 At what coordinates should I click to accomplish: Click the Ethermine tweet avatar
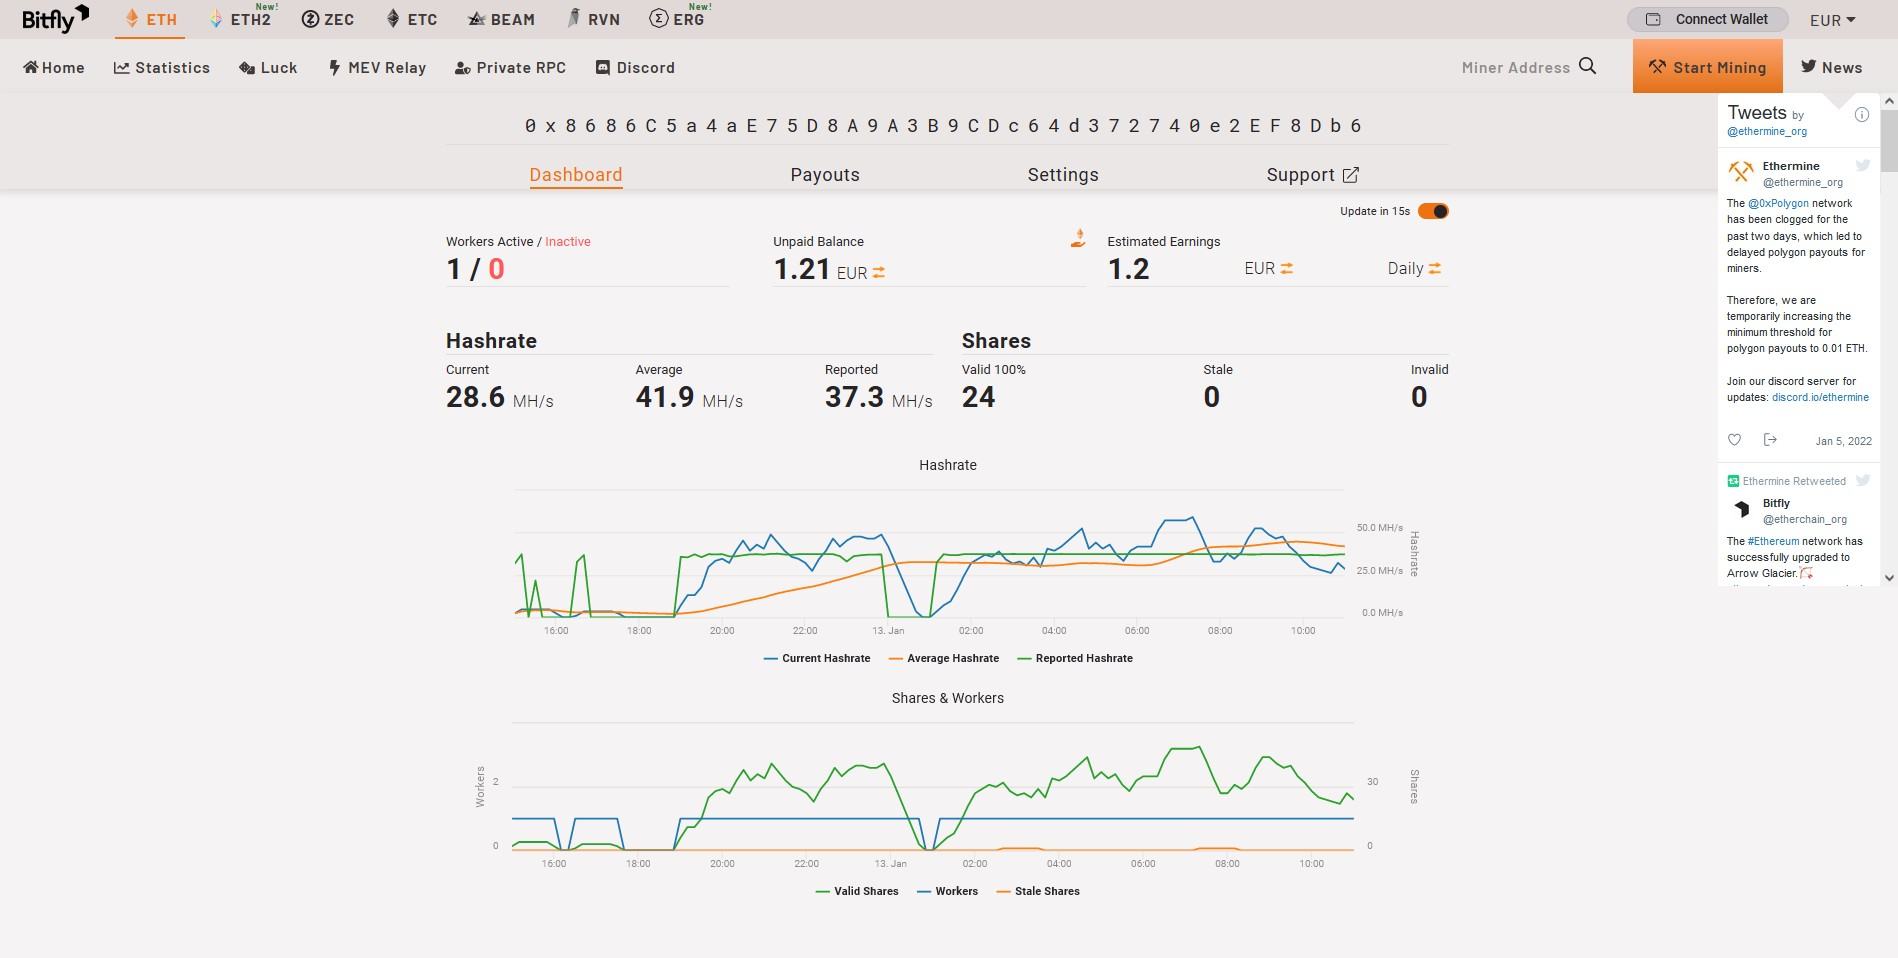tap(1741, 172)
